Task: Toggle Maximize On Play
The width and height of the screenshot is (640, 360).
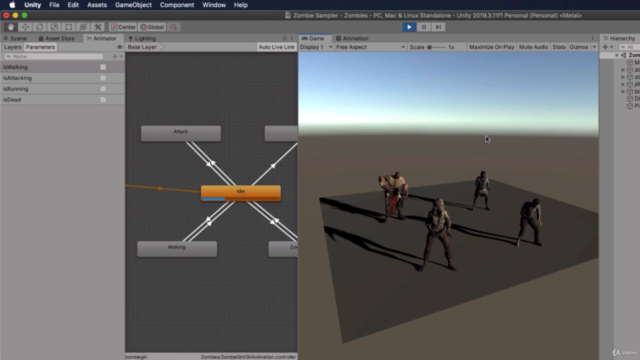Action: point(491,47)
